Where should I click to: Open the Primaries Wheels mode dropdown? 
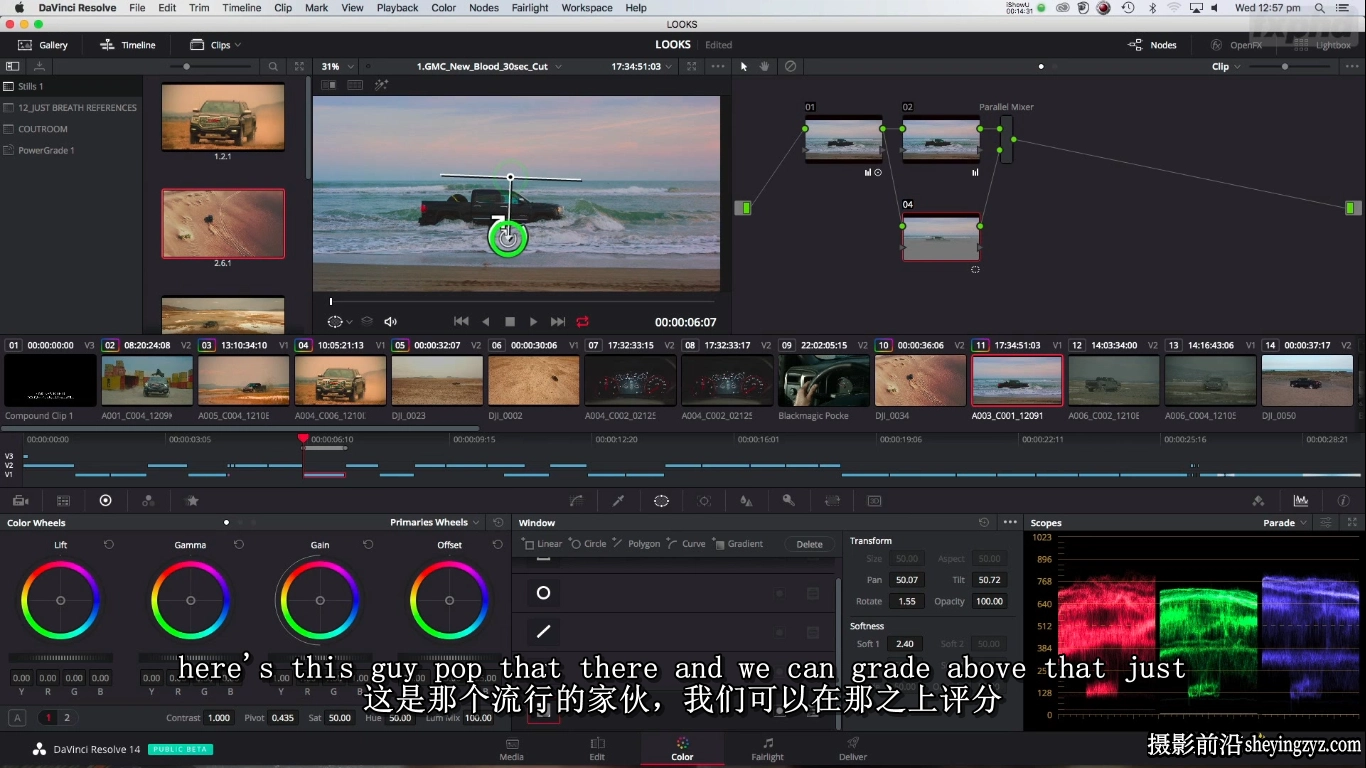(x=435, y=522)
